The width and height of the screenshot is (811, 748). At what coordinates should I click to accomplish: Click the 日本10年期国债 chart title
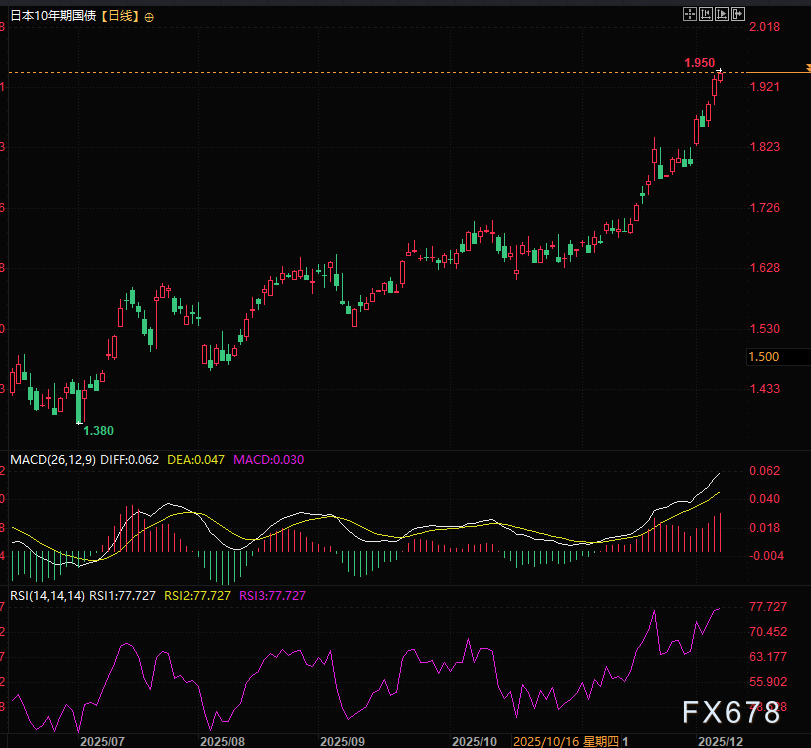(x=52, y=18)
